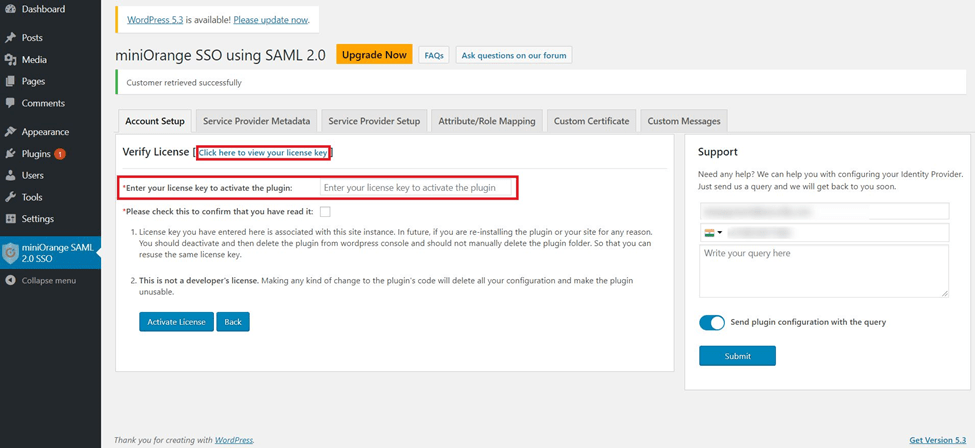Open Users menu item
Image resolution: width=975 pixels, height=448 pixels.
point(50,175)
